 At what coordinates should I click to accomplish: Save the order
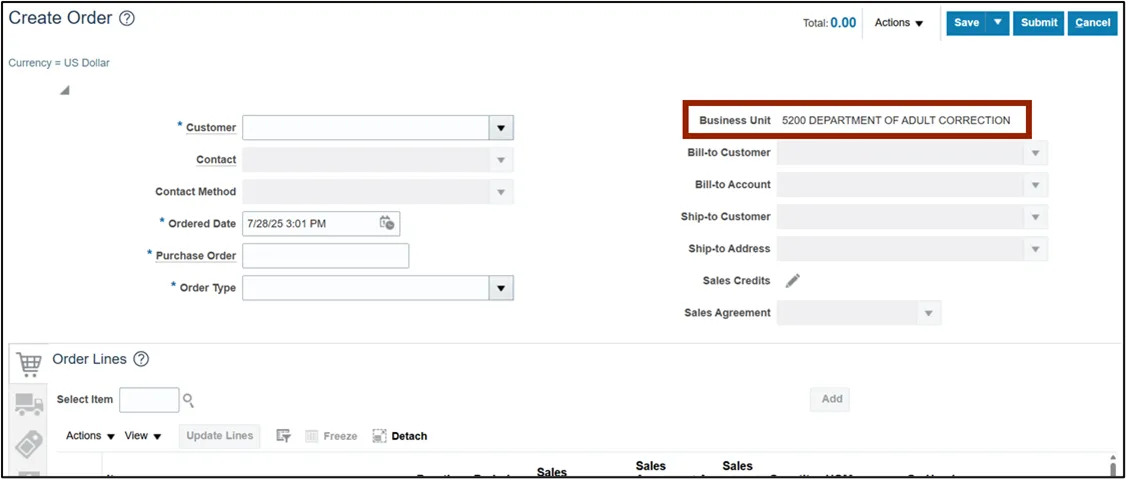click(x=967, y=23)
